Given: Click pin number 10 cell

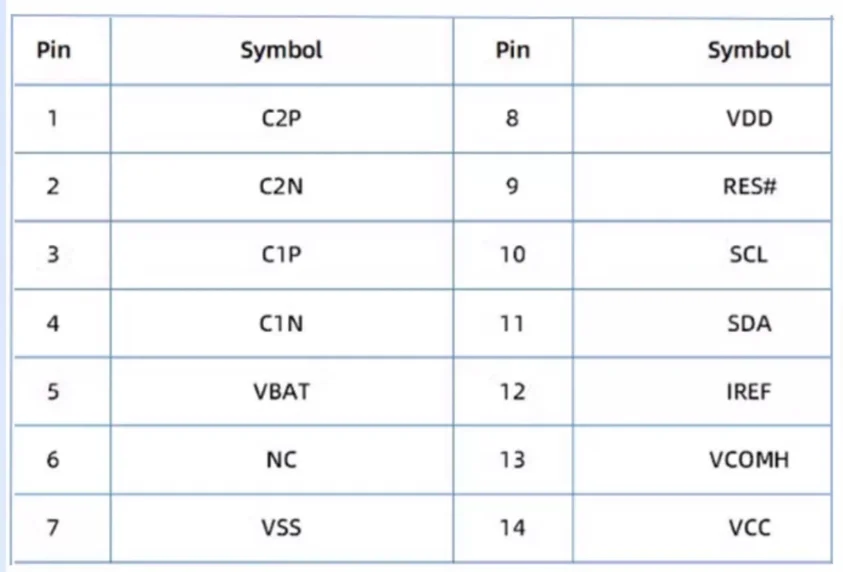Looking at the screenshot, I should (x=513, y=255).
